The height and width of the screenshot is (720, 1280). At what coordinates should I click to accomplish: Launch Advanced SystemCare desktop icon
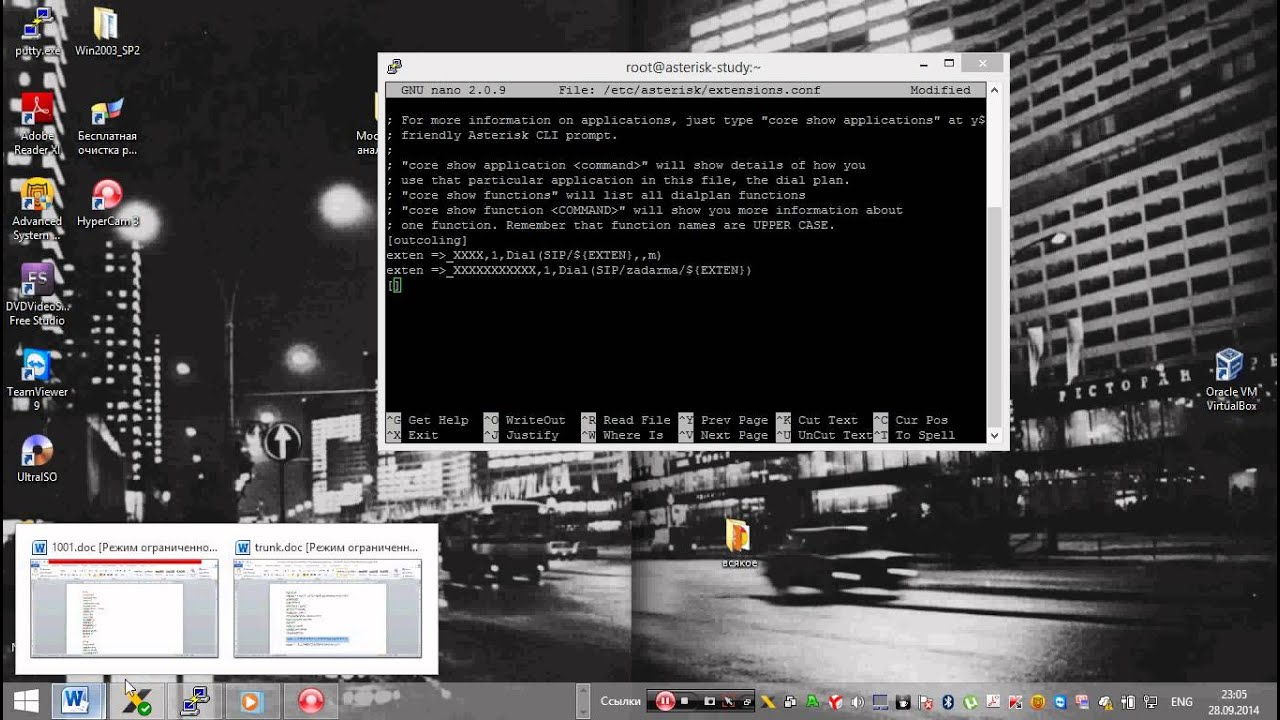click(38, 210)
